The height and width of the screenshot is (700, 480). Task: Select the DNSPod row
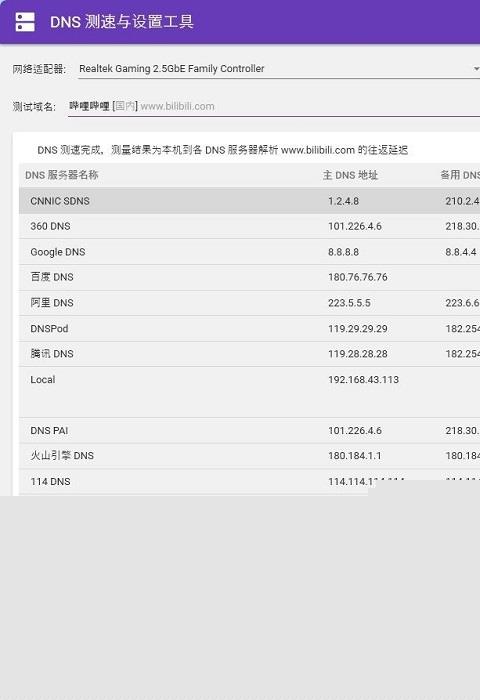coord(249,329)
